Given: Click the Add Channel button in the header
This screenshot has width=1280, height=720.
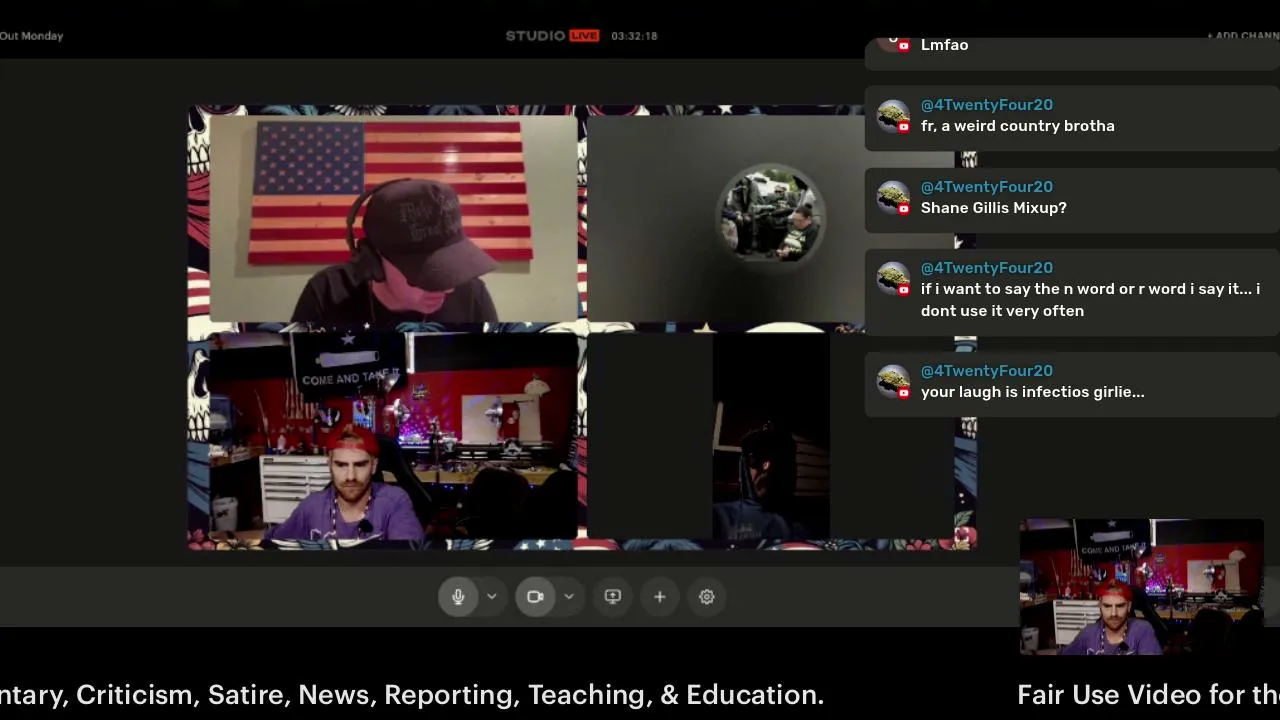Looking at the screenshot, I should 1243,36.
